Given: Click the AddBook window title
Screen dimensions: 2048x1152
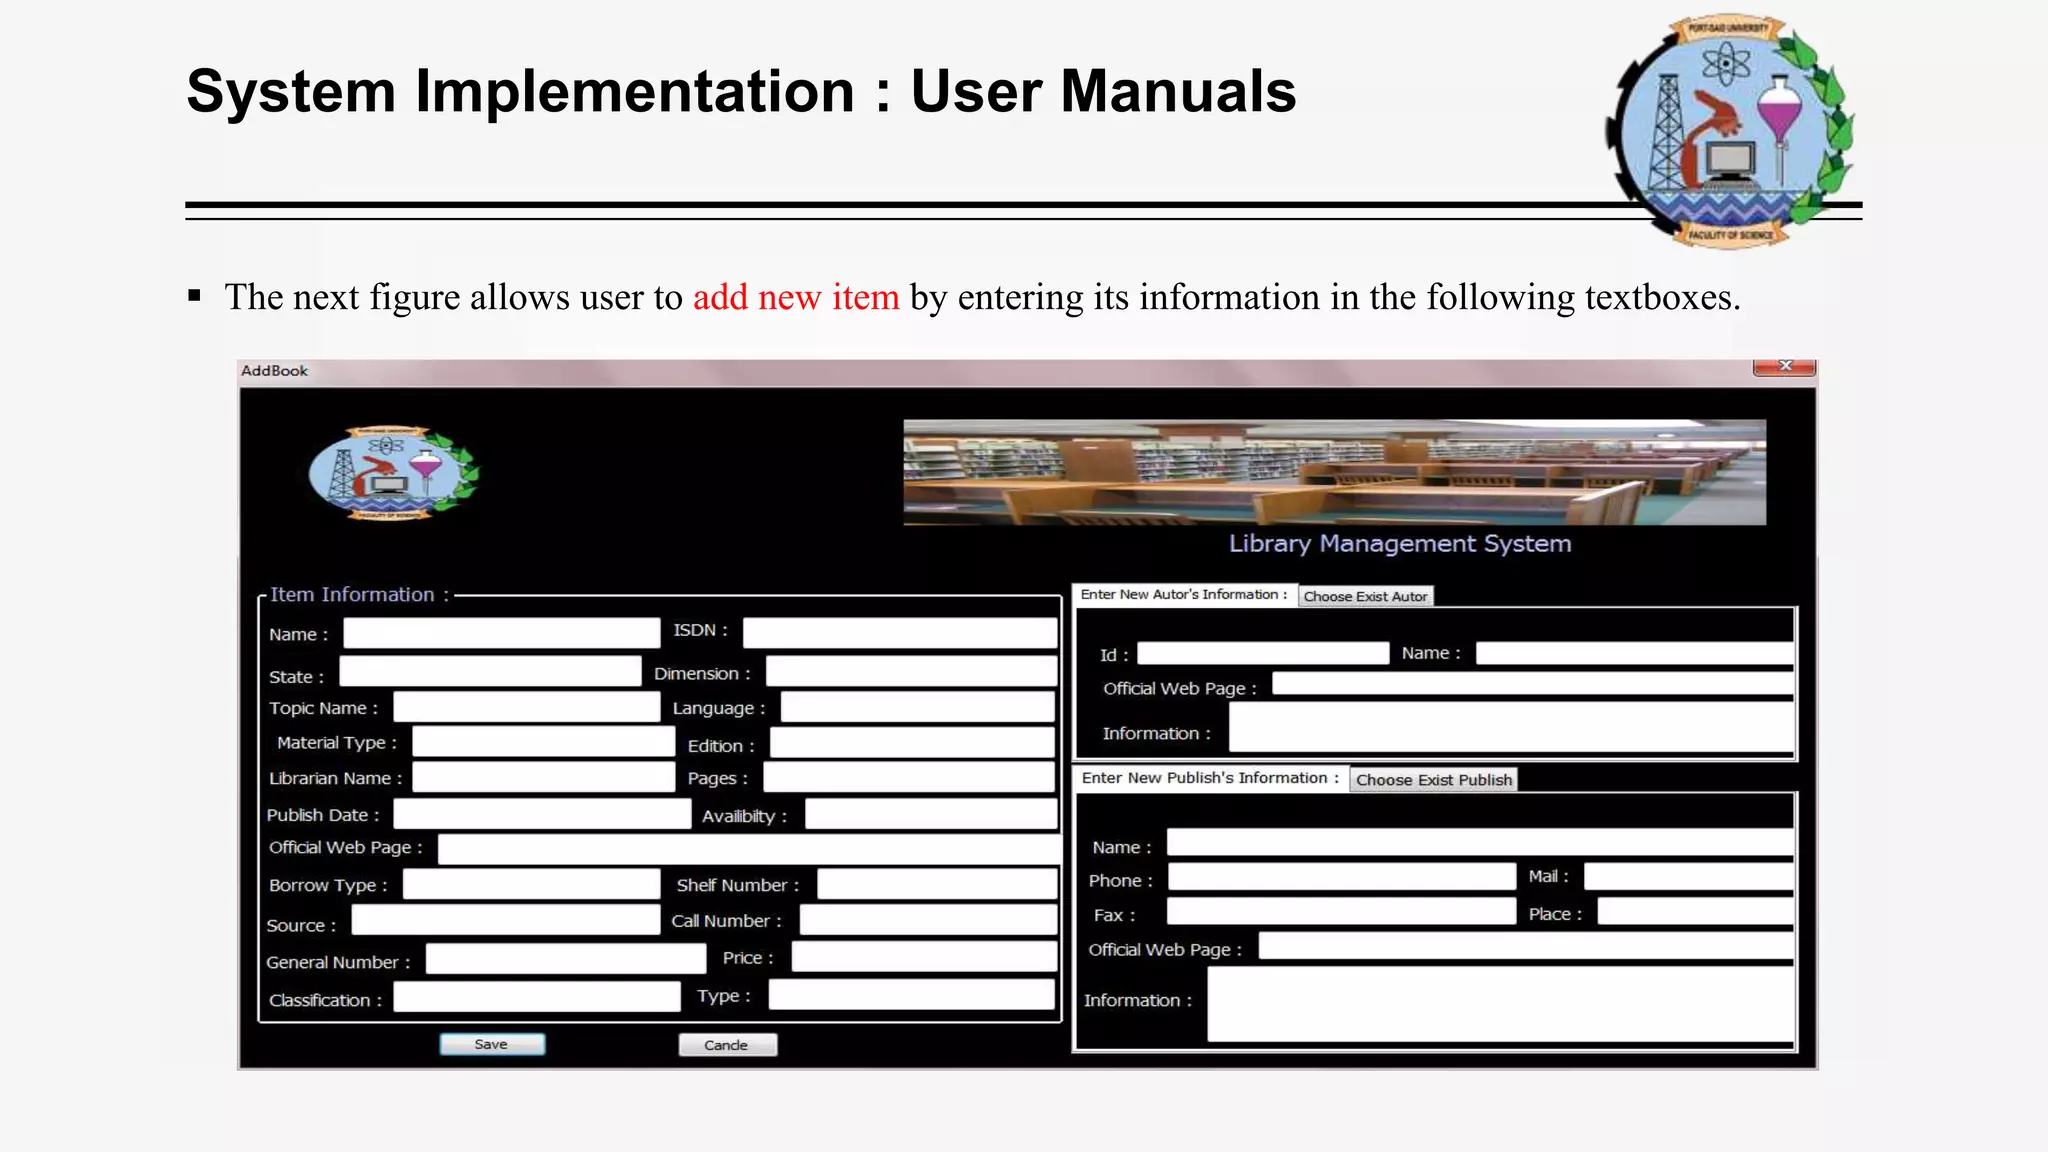Looking at the screenshot, I should tap(275, 371).
